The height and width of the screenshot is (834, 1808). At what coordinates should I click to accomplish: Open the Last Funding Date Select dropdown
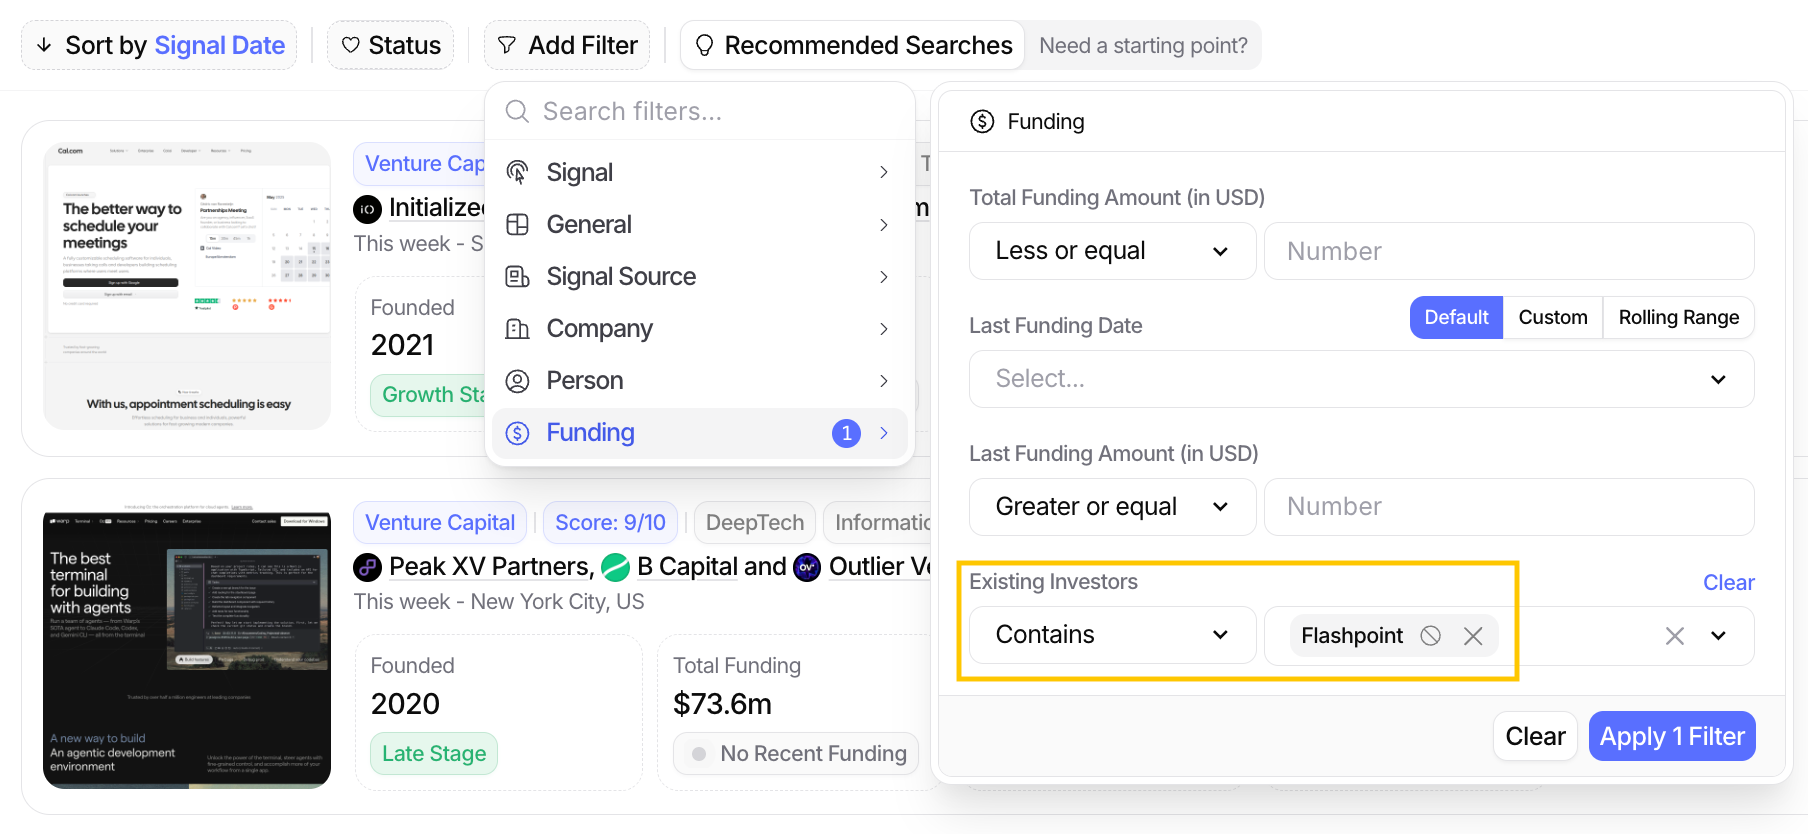point(1361,379)
